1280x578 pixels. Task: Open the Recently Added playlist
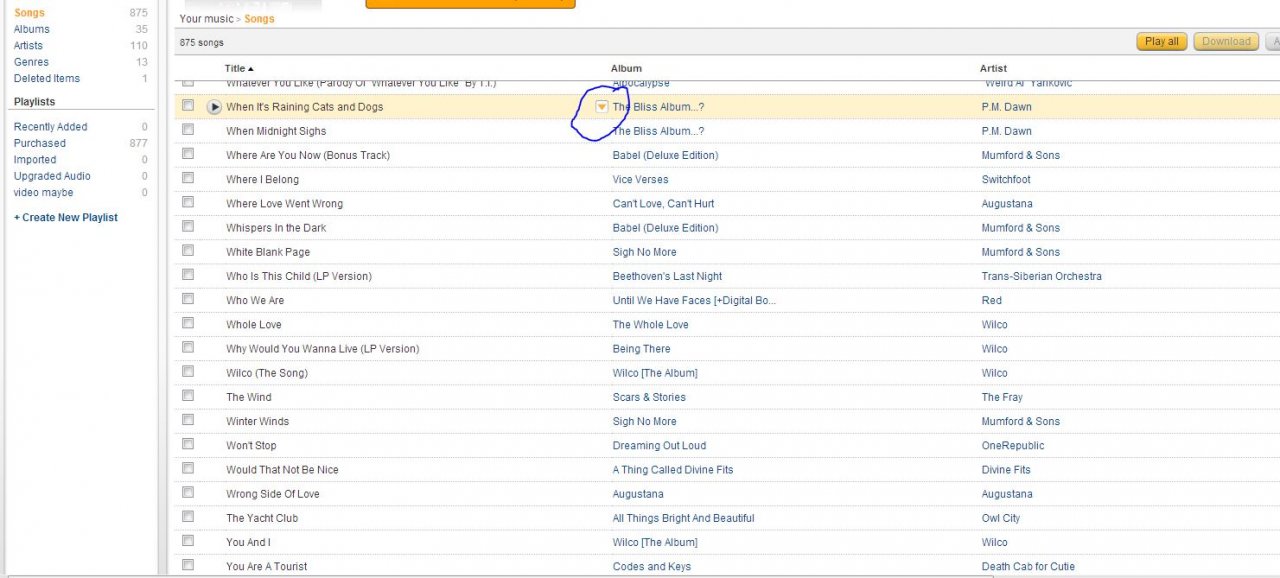pyautogui.click(x=51, y=127)
